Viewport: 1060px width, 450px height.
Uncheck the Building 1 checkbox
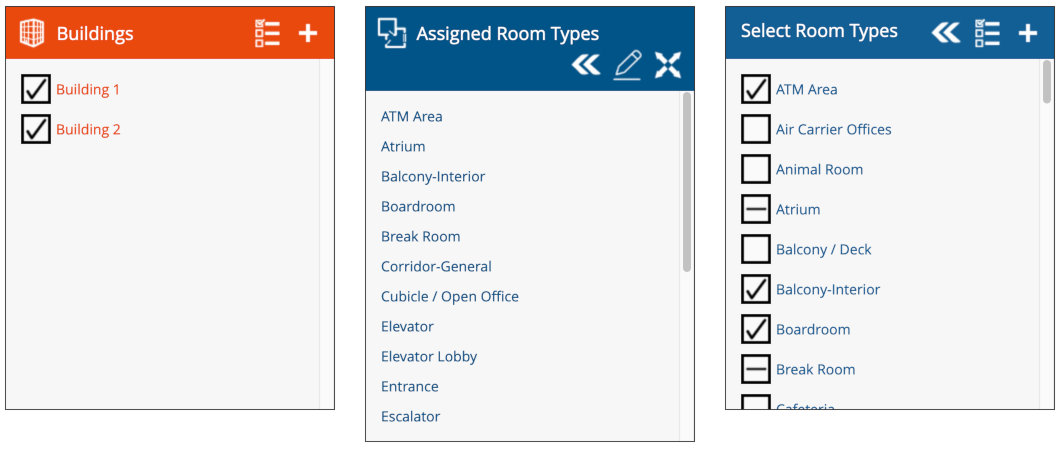(x=36, y=89)
